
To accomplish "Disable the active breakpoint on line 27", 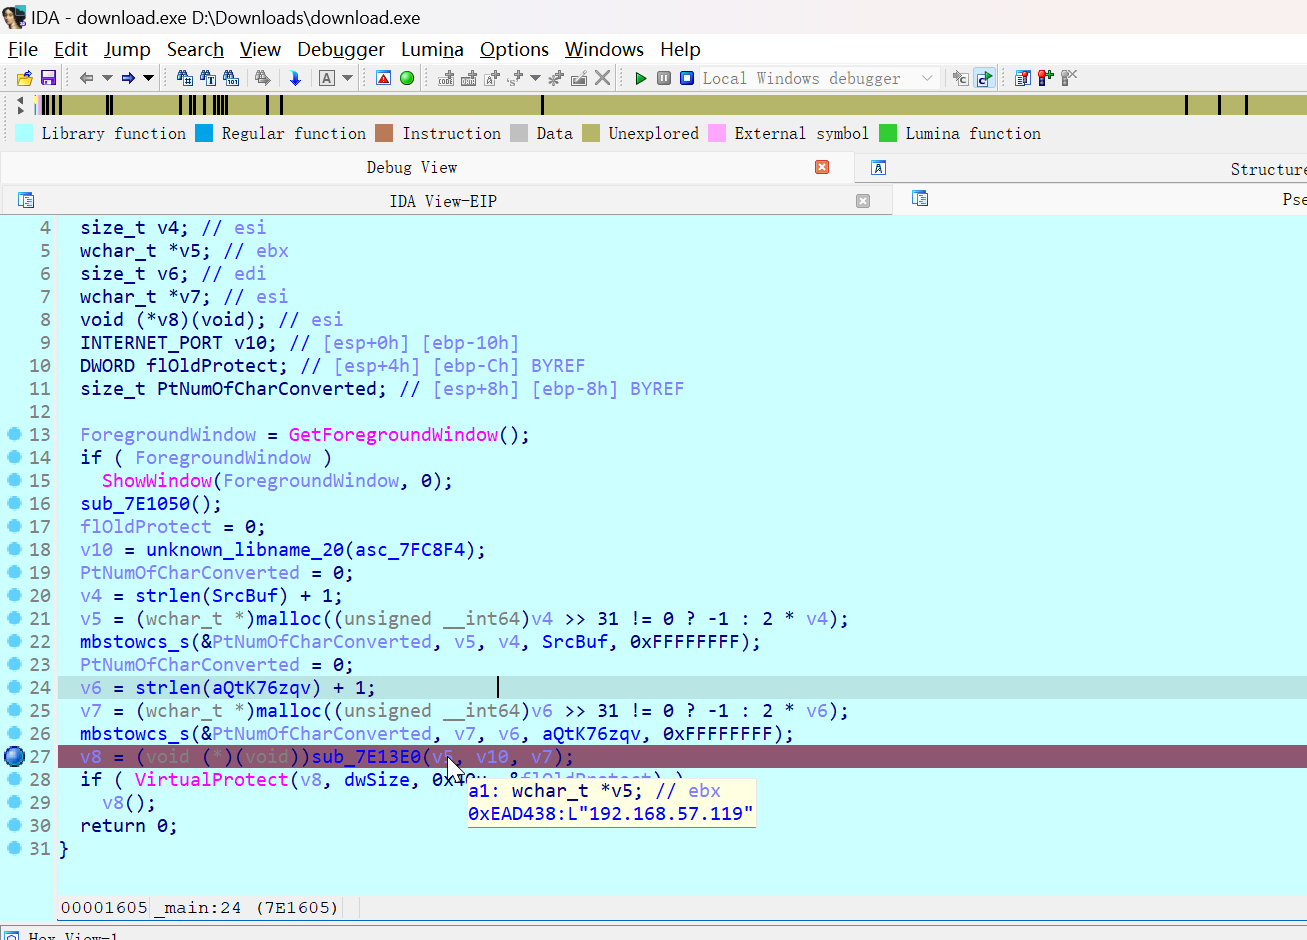I will (14, 756).
